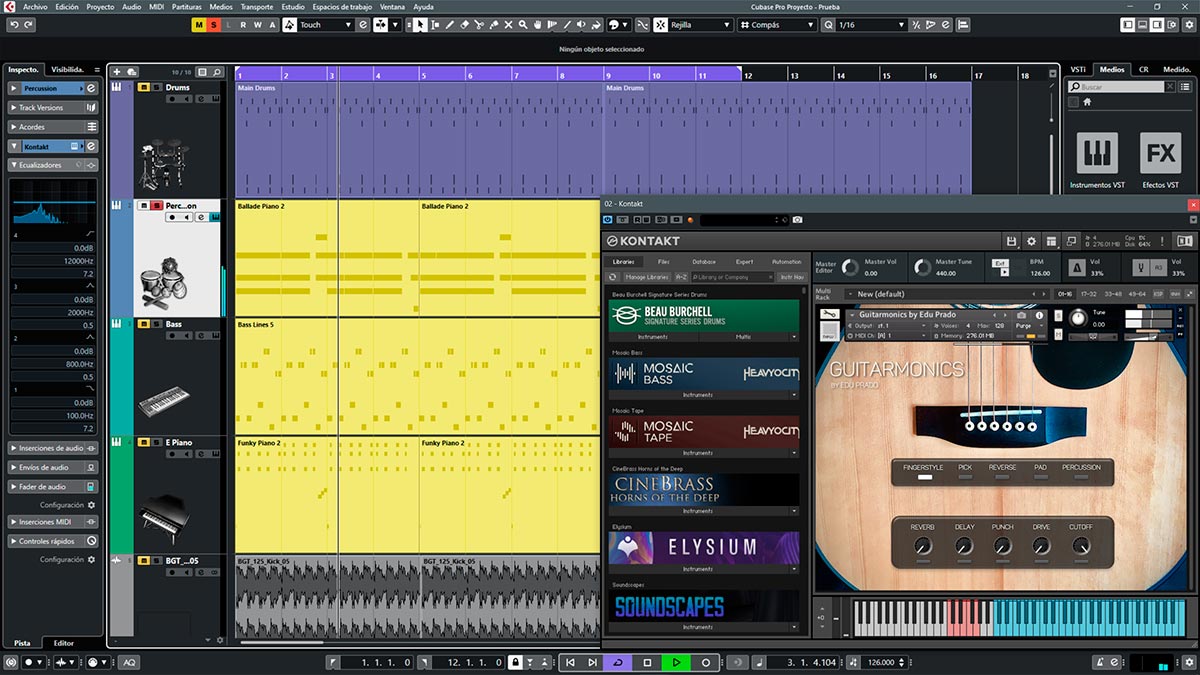The height and width of the screenshot is (675, 1200).
Task: Switch to Visibilidad tab
Action: tap(68, 69)
